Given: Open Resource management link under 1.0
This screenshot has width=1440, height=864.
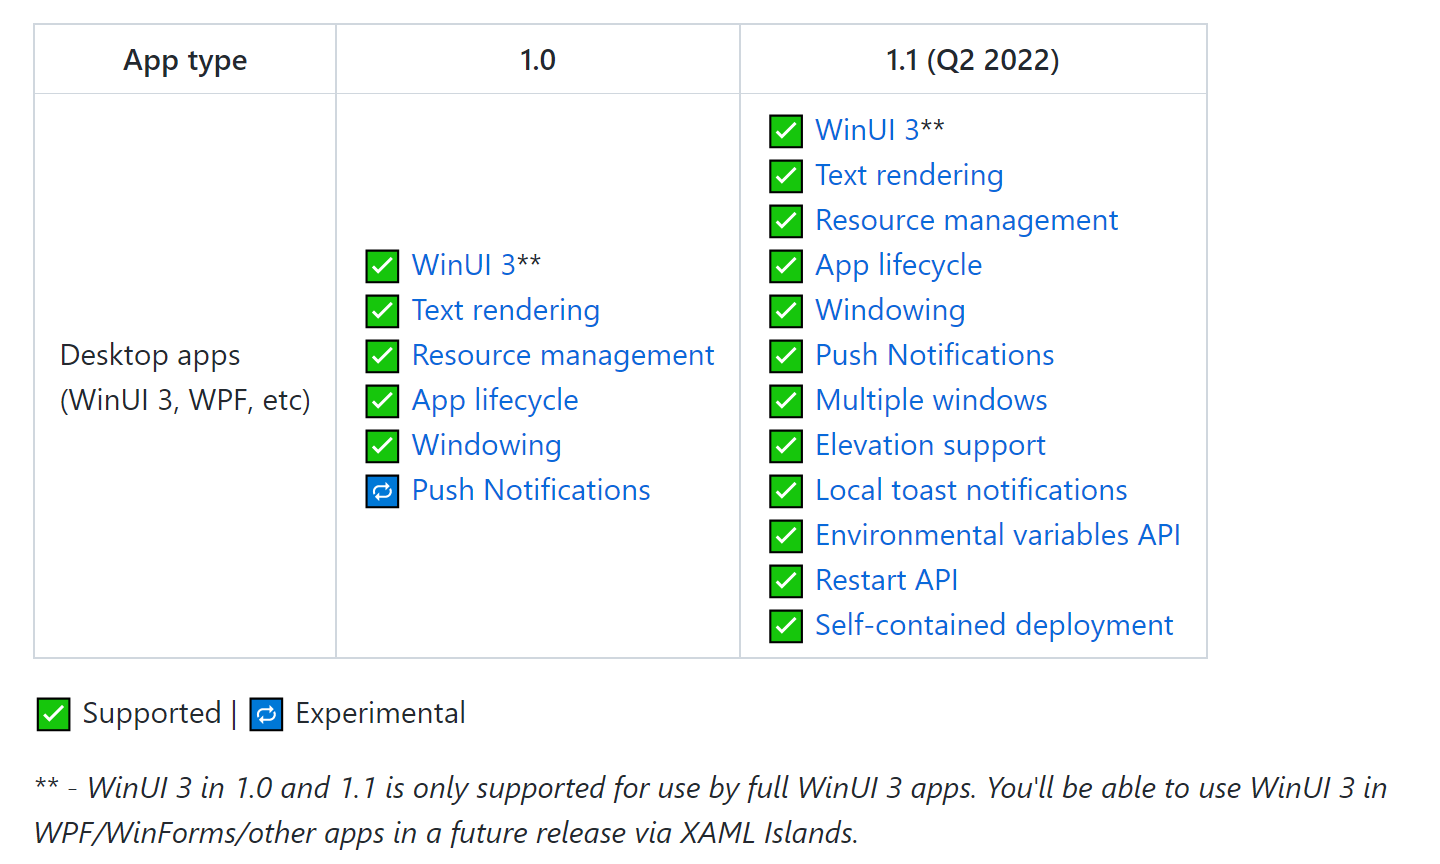Looking at the screenshot, I should point(563,355).
